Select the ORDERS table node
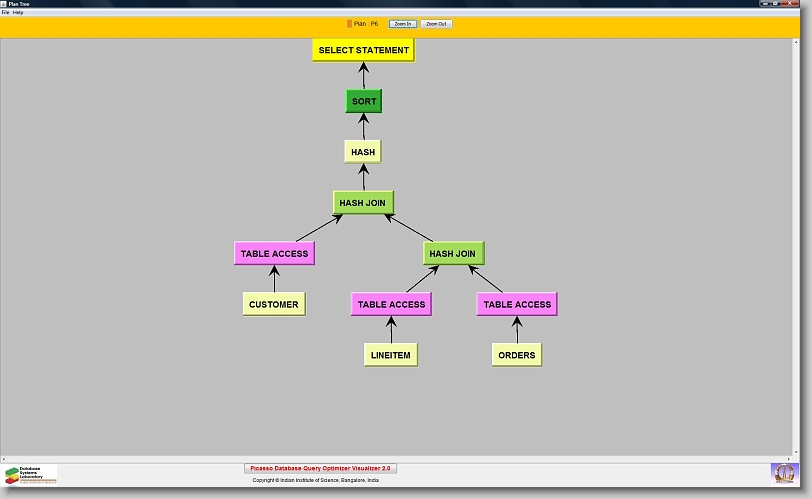The width and height of the screenshot is (812, 499). (x=516, y=355)
